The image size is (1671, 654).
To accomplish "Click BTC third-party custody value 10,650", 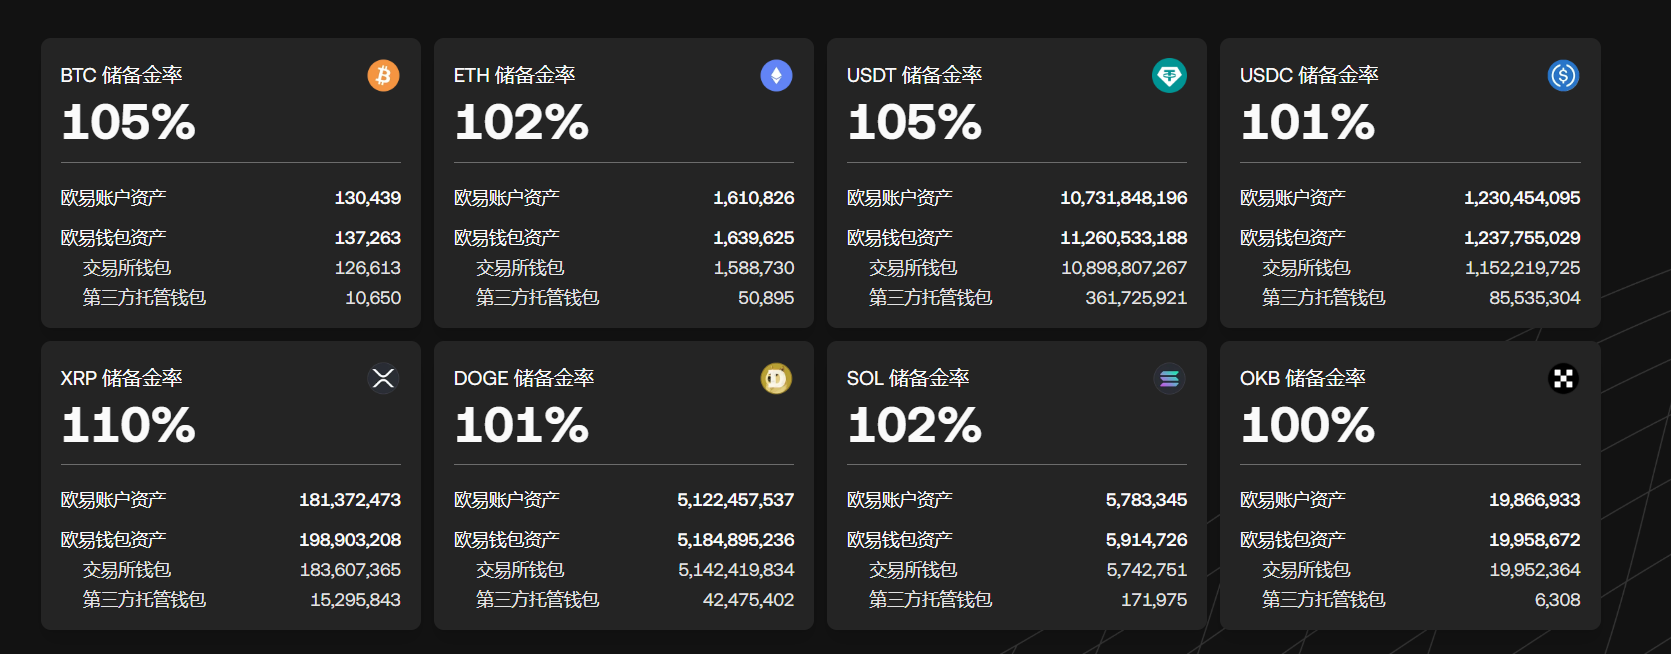I will [x=373, y=298].
